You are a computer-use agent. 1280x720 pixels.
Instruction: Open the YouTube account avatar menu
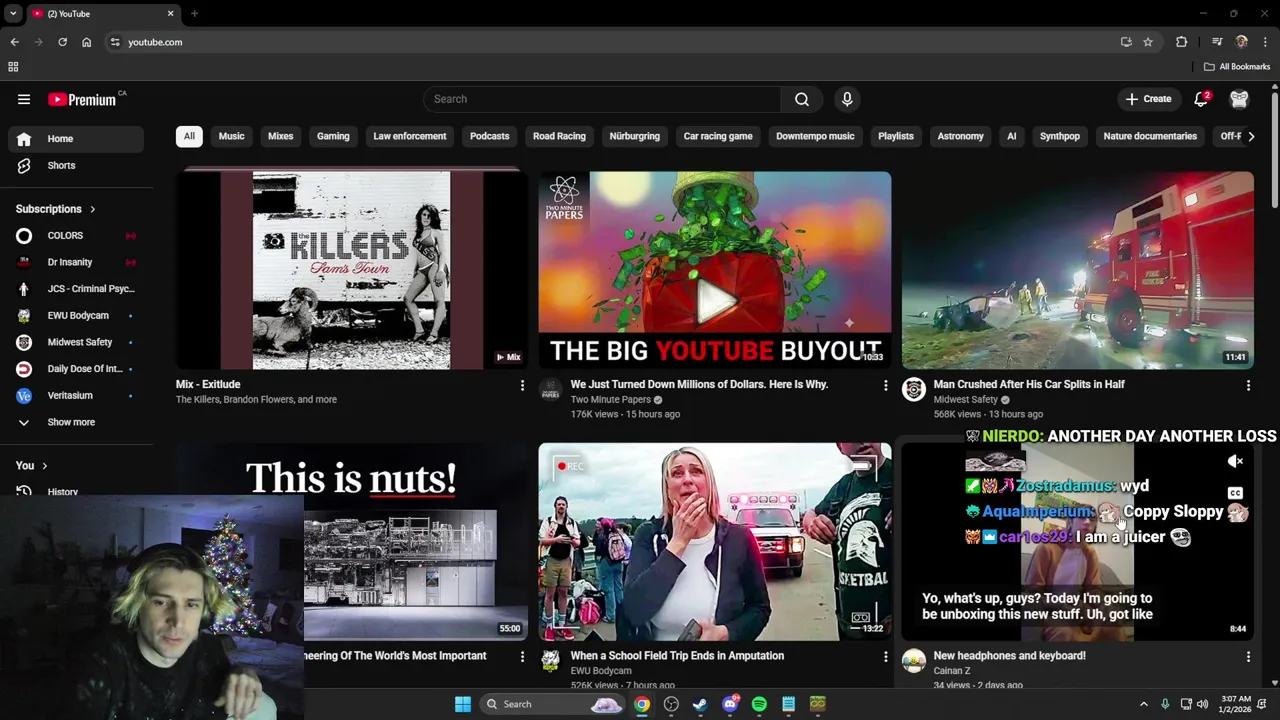tap(1239, 99)
